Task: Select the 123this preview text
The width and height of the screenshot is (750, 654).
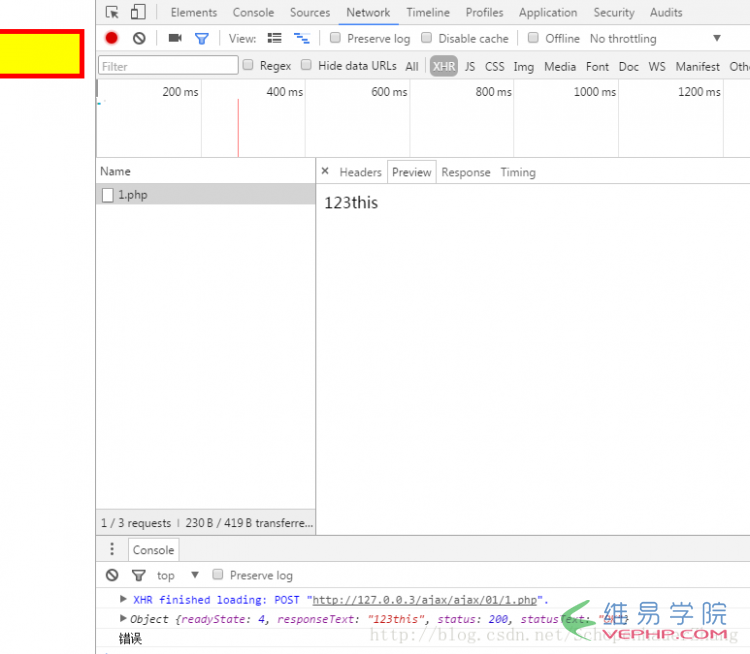Action: (351, 203)
